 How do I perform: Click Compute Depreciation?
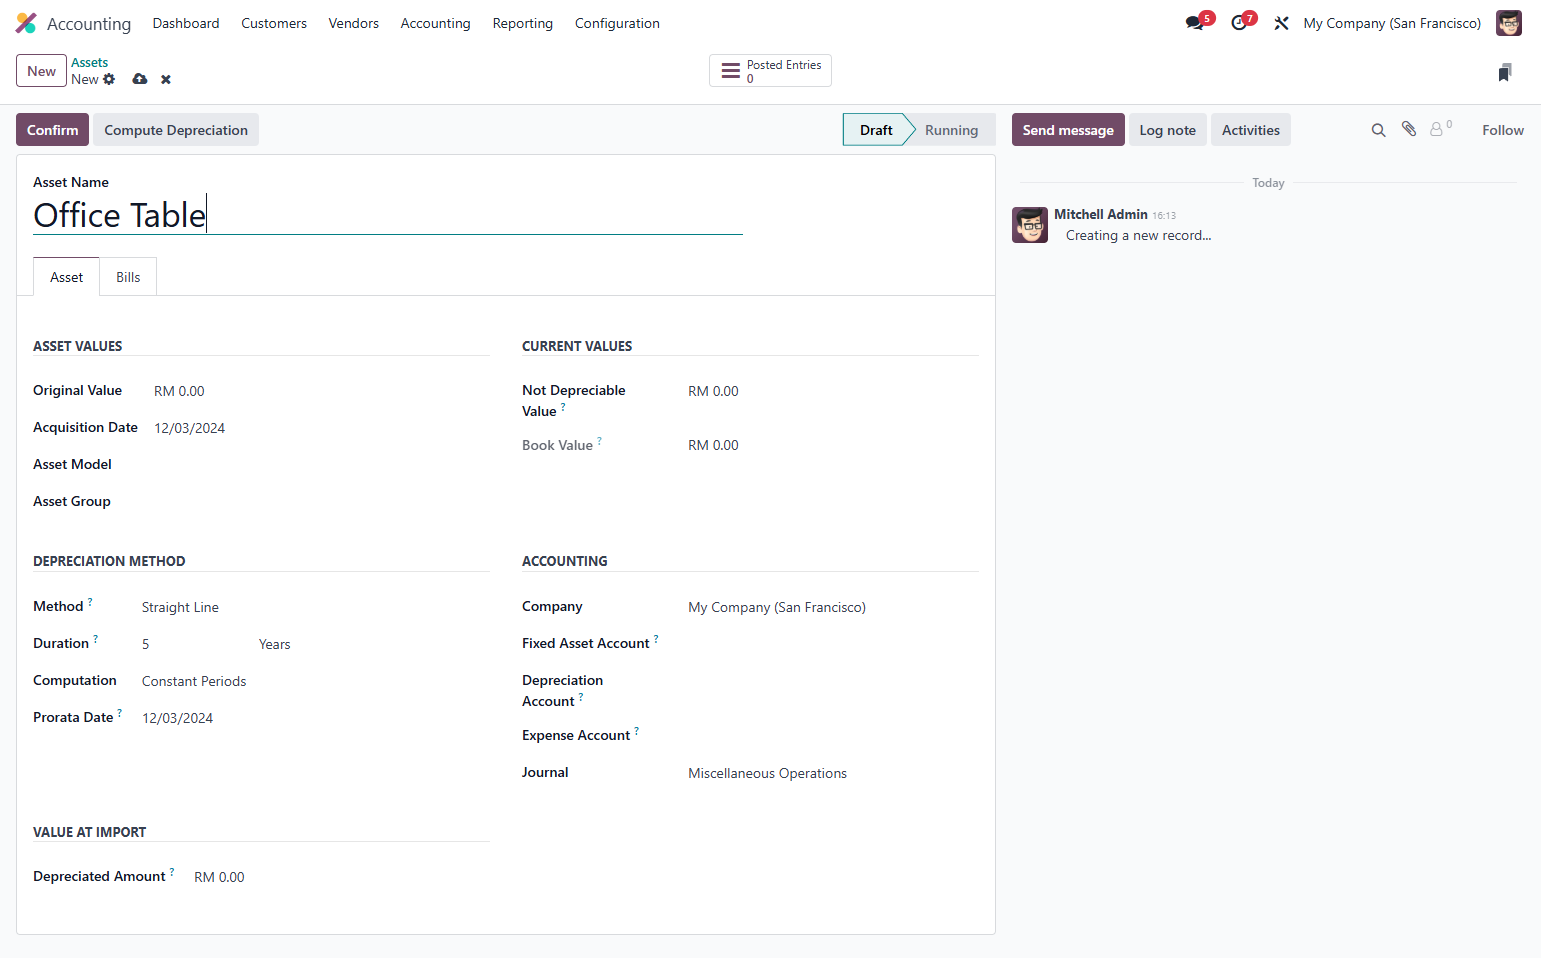tap(176, 130)
